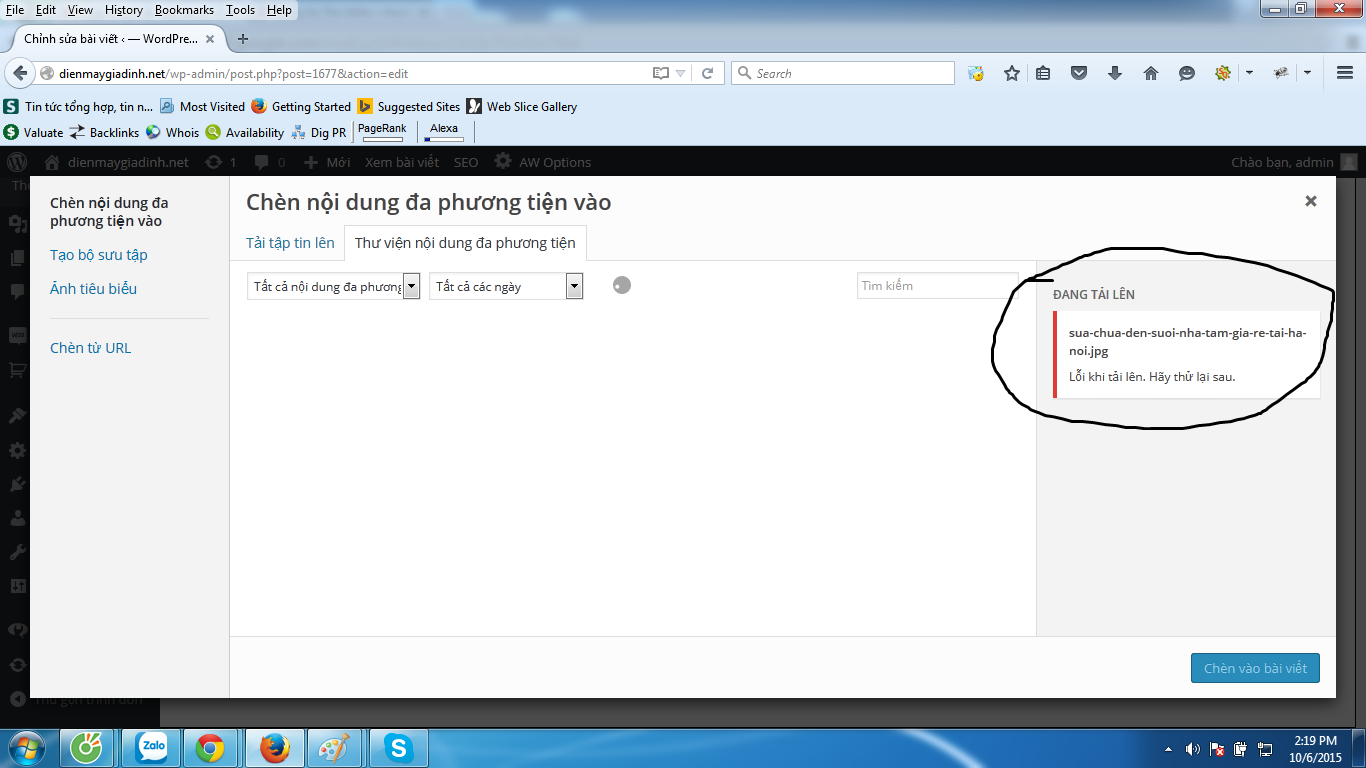
Task: Click the Valuate toolbar button
Action: pos(33,132)
